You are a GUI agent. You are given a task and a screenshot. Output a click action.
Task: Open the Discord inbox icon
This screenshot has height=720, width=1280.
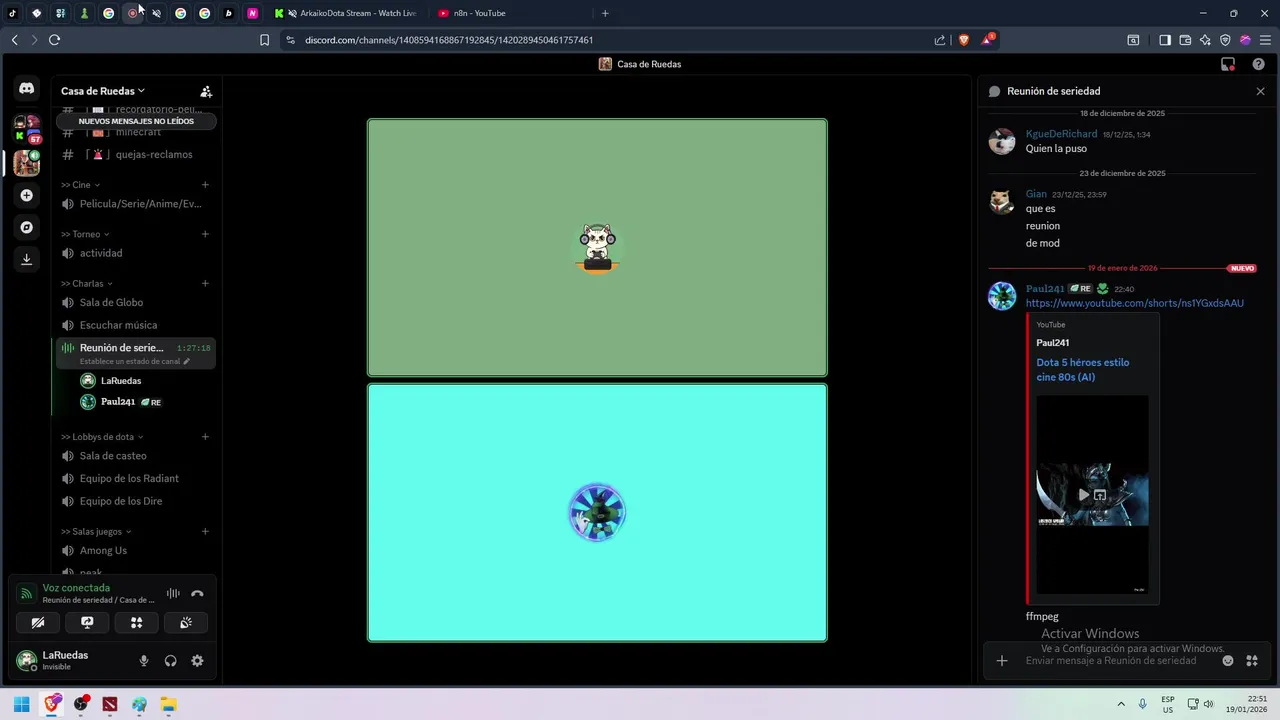click(1228, 64)
